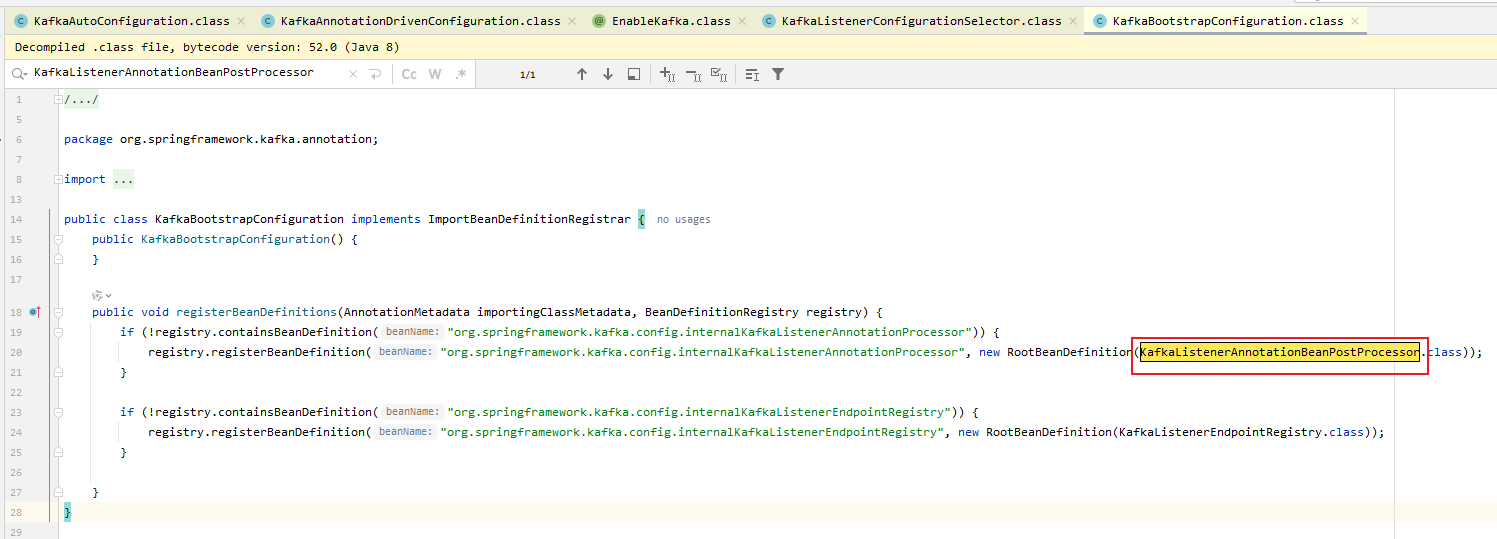Click package org.springframework.kafka.annotation line

[221, 139]
